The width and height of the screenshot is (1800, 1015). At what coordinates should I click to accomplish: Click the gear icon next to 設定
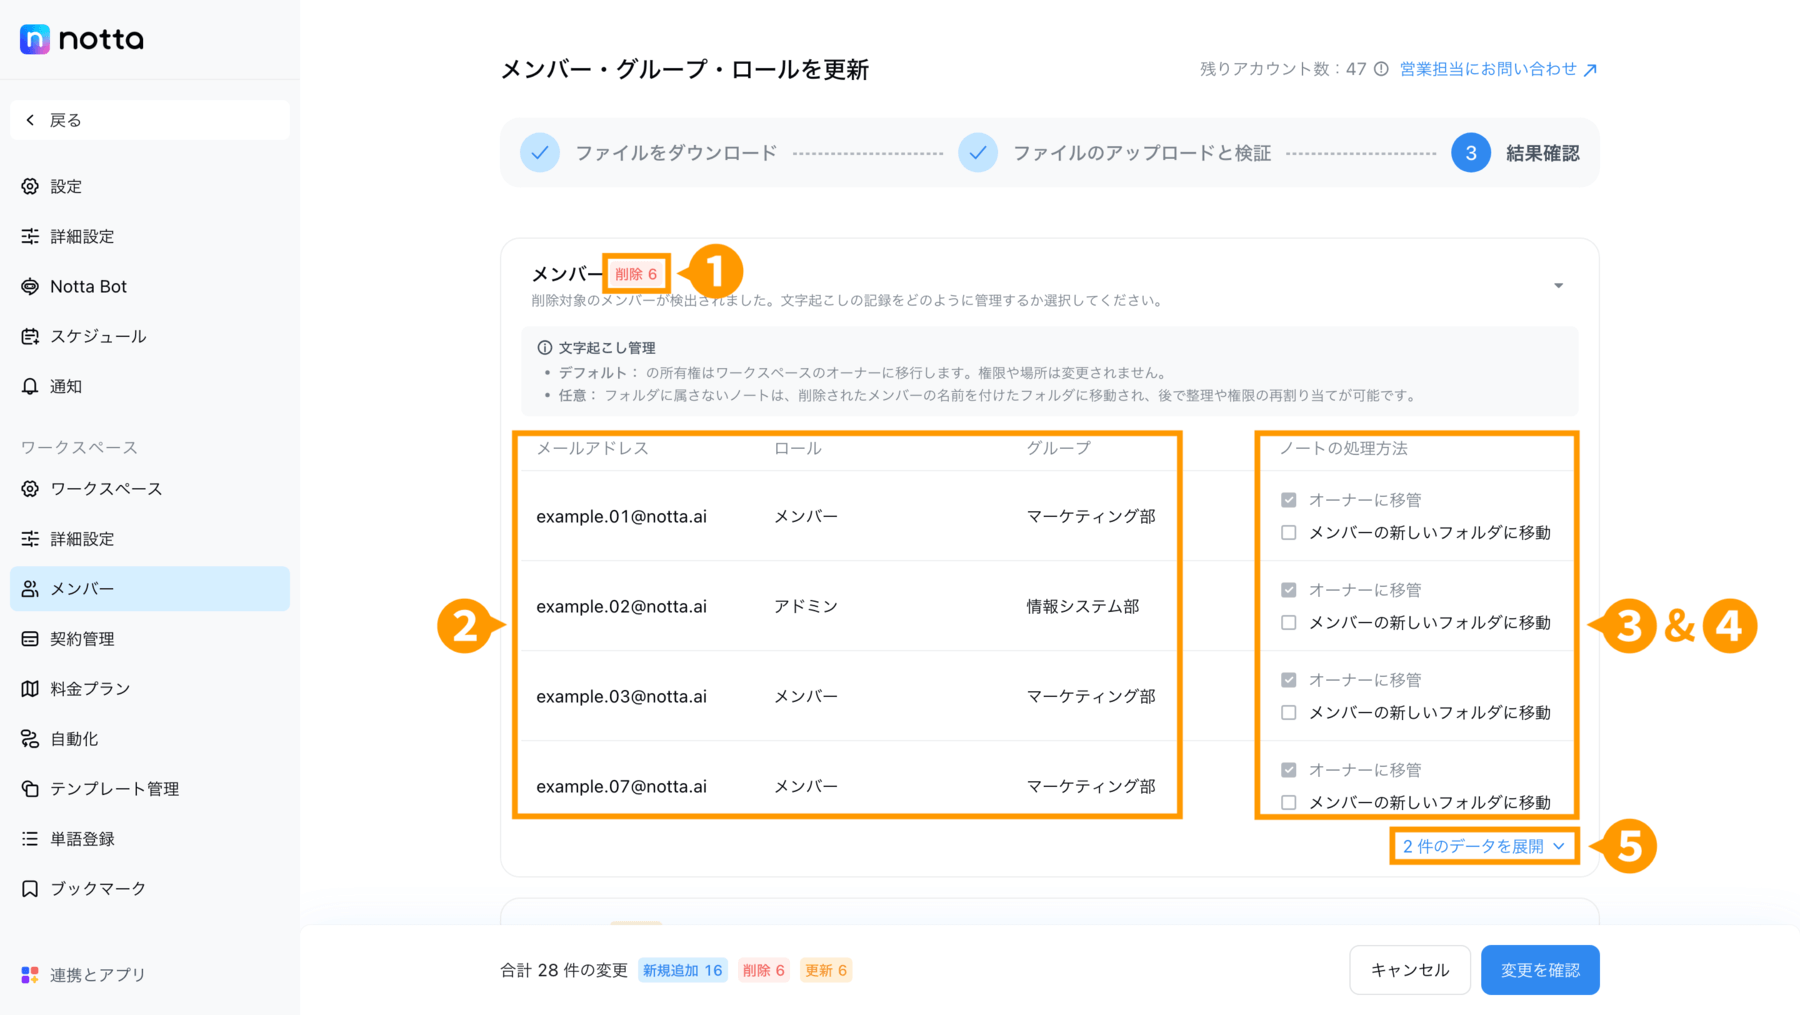[30, 186]
